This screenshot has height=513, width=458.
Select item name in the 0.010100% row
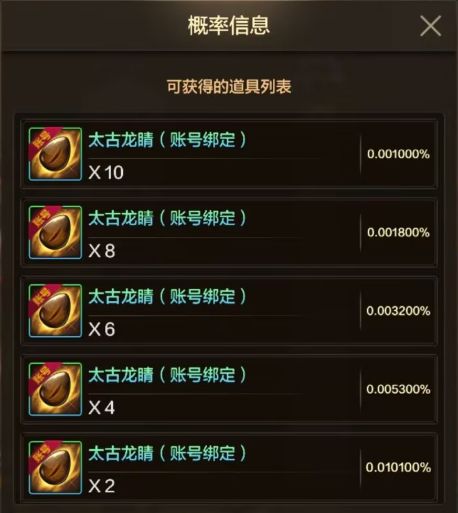[x=168, y=453]
